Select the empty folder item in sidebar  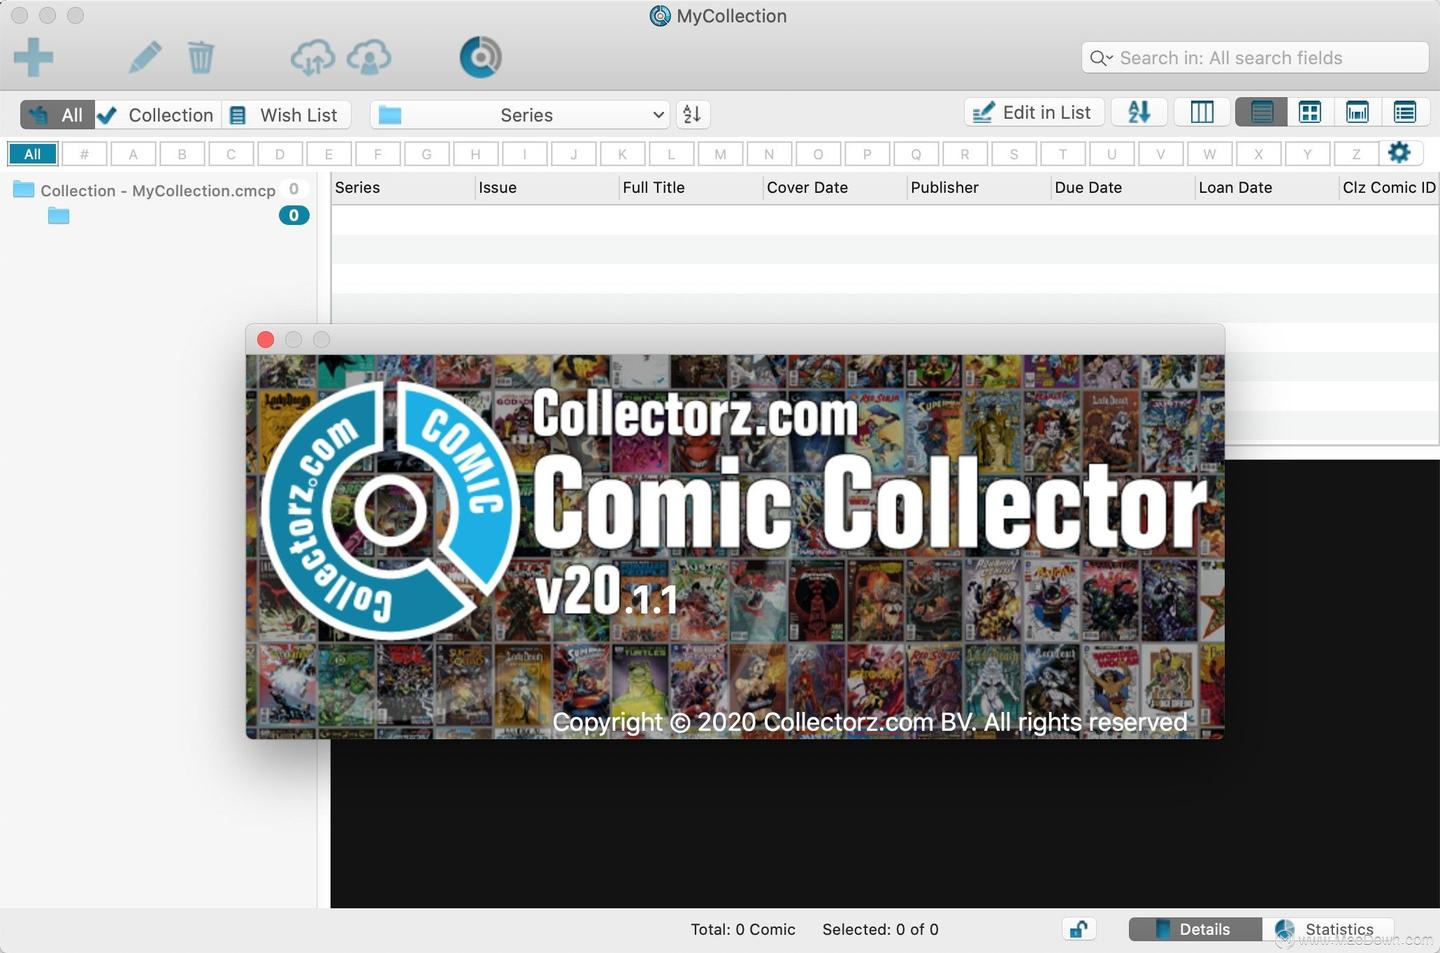pos(59,216)
